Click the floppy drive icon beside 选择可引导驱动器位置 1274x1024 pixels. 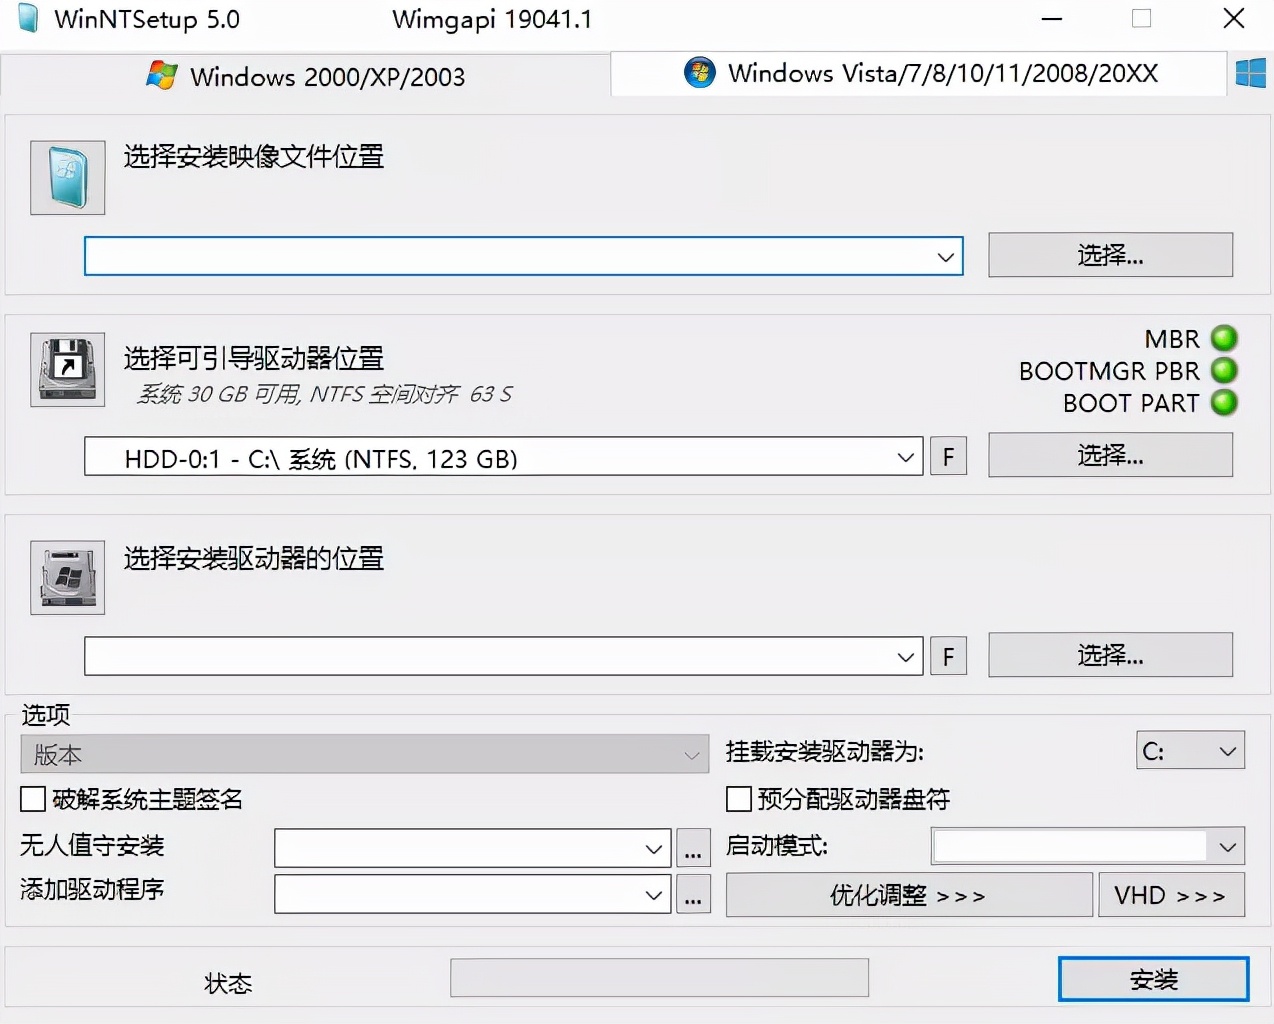pyautogui.click(x=66, y=369)
